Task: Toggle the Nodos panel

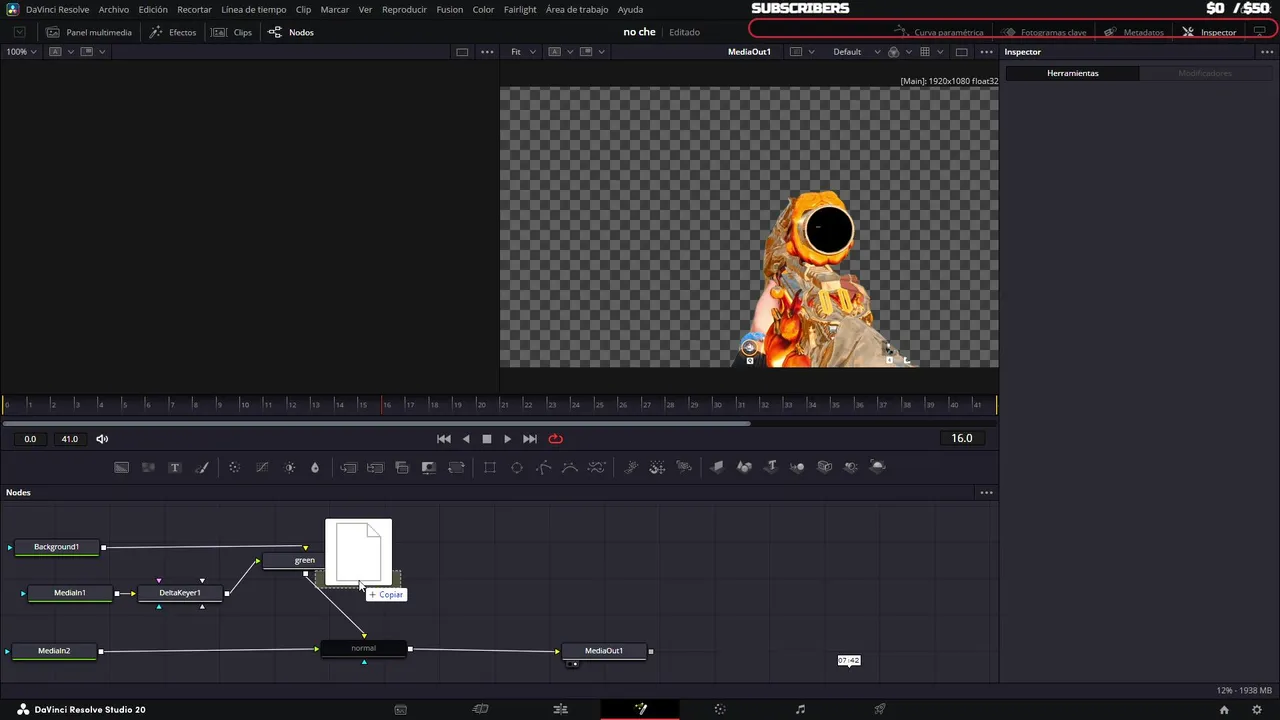Action: [x=291, y=32]
